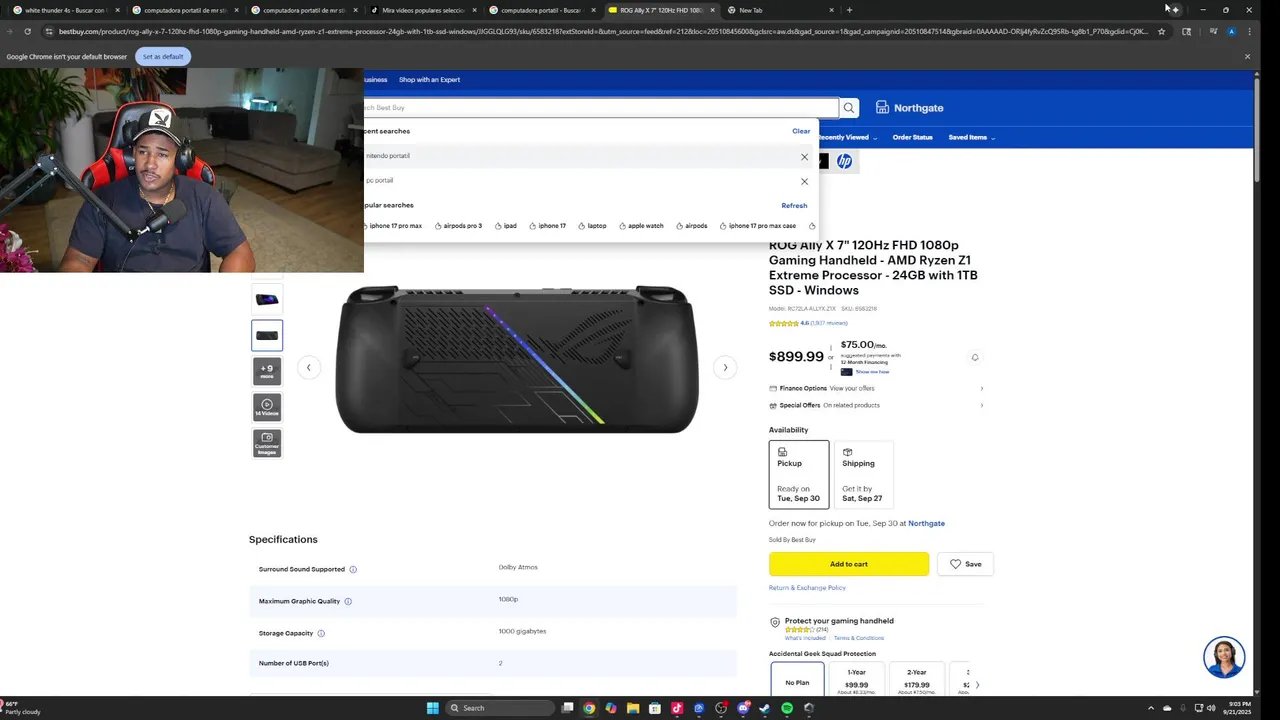Expand the Recently Viewed dropdown
Screen dimensions: 1280x720
click(x=847, y=137)
